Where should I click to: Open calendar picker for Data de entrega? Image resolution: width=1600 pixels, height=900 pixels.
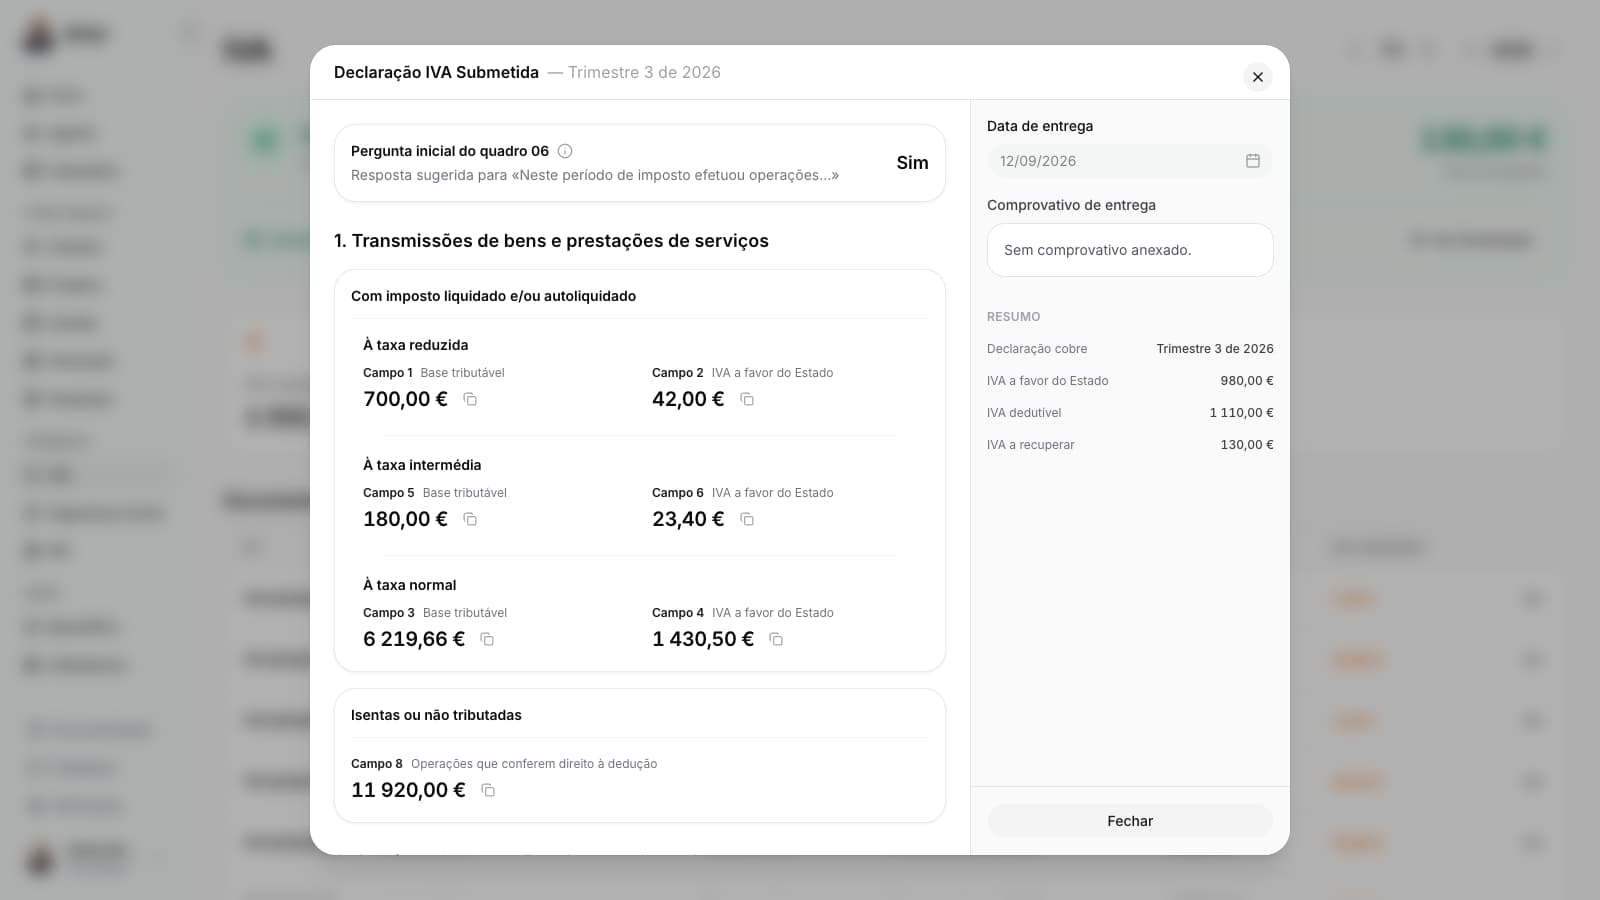pyautogui.click(x=1253, y=161)
